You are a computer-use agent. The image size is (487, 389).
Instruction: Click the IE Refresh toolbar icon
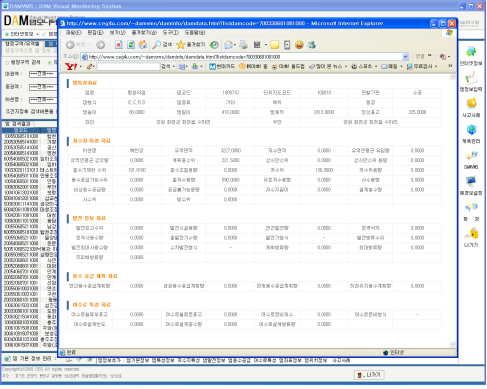131,44
